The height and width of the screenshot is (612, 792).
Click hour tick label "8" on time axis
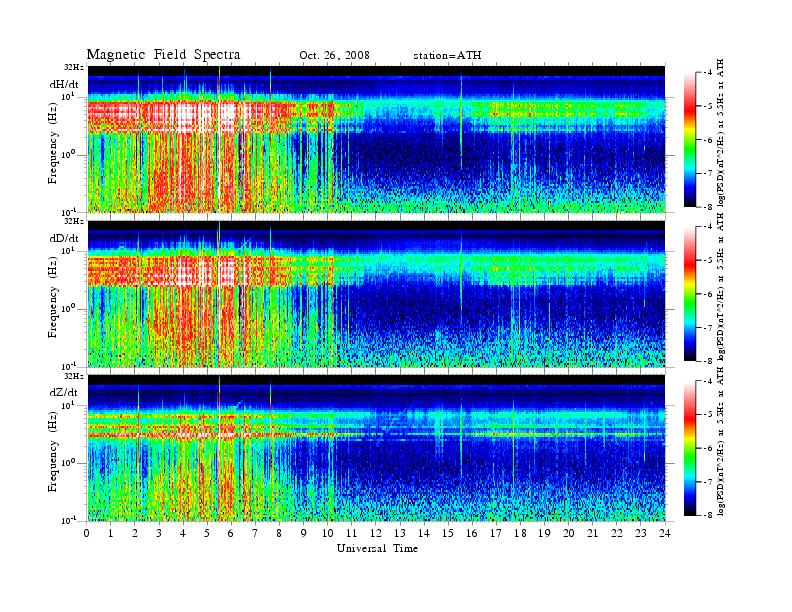click(279, 534)
